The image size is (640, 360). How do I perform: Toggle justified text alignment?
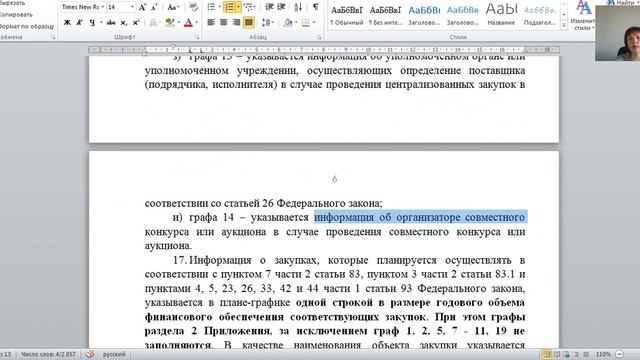point(249,23)
